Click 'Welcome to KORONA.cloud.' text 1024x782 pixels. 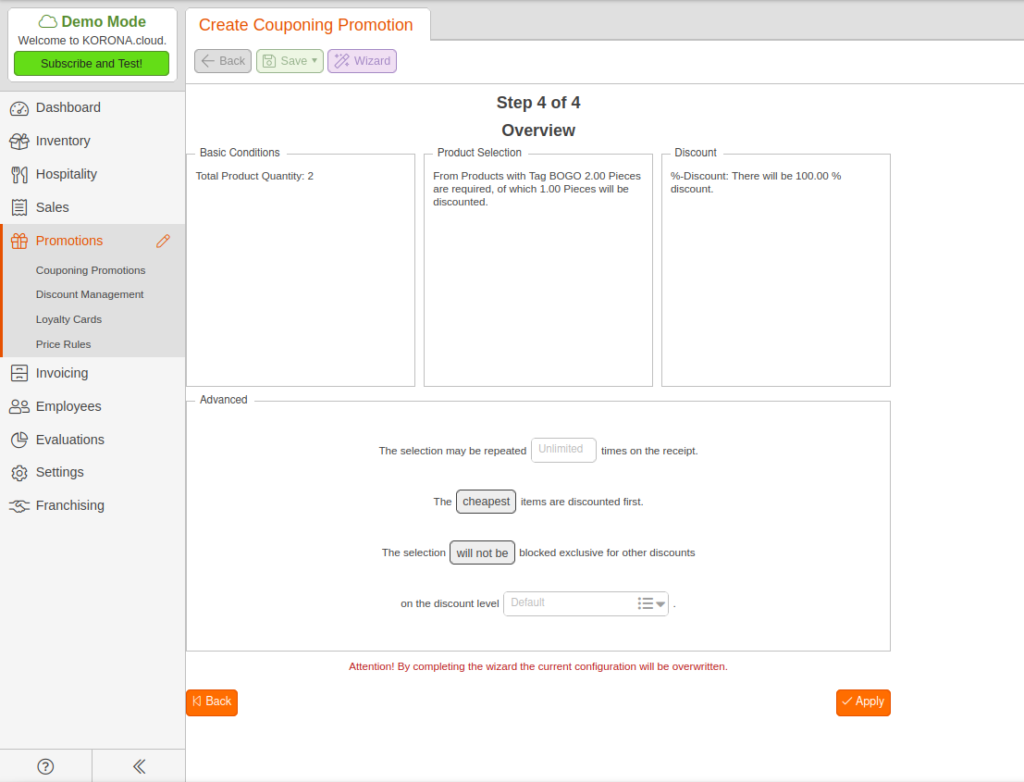92,41
